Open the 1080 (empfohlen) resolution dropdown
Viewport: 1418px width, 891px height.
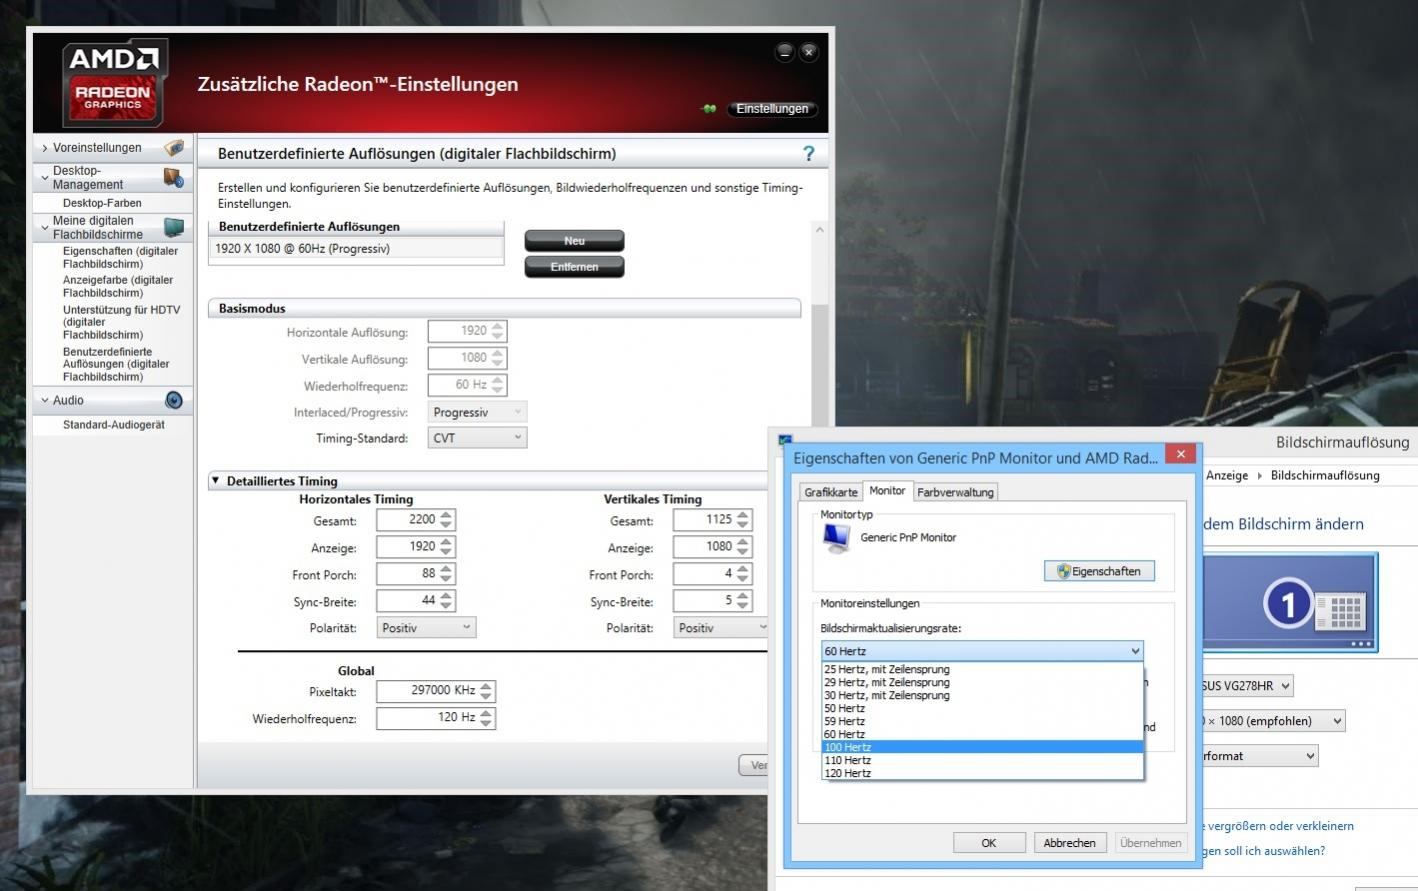click(x=1272, y=721)
